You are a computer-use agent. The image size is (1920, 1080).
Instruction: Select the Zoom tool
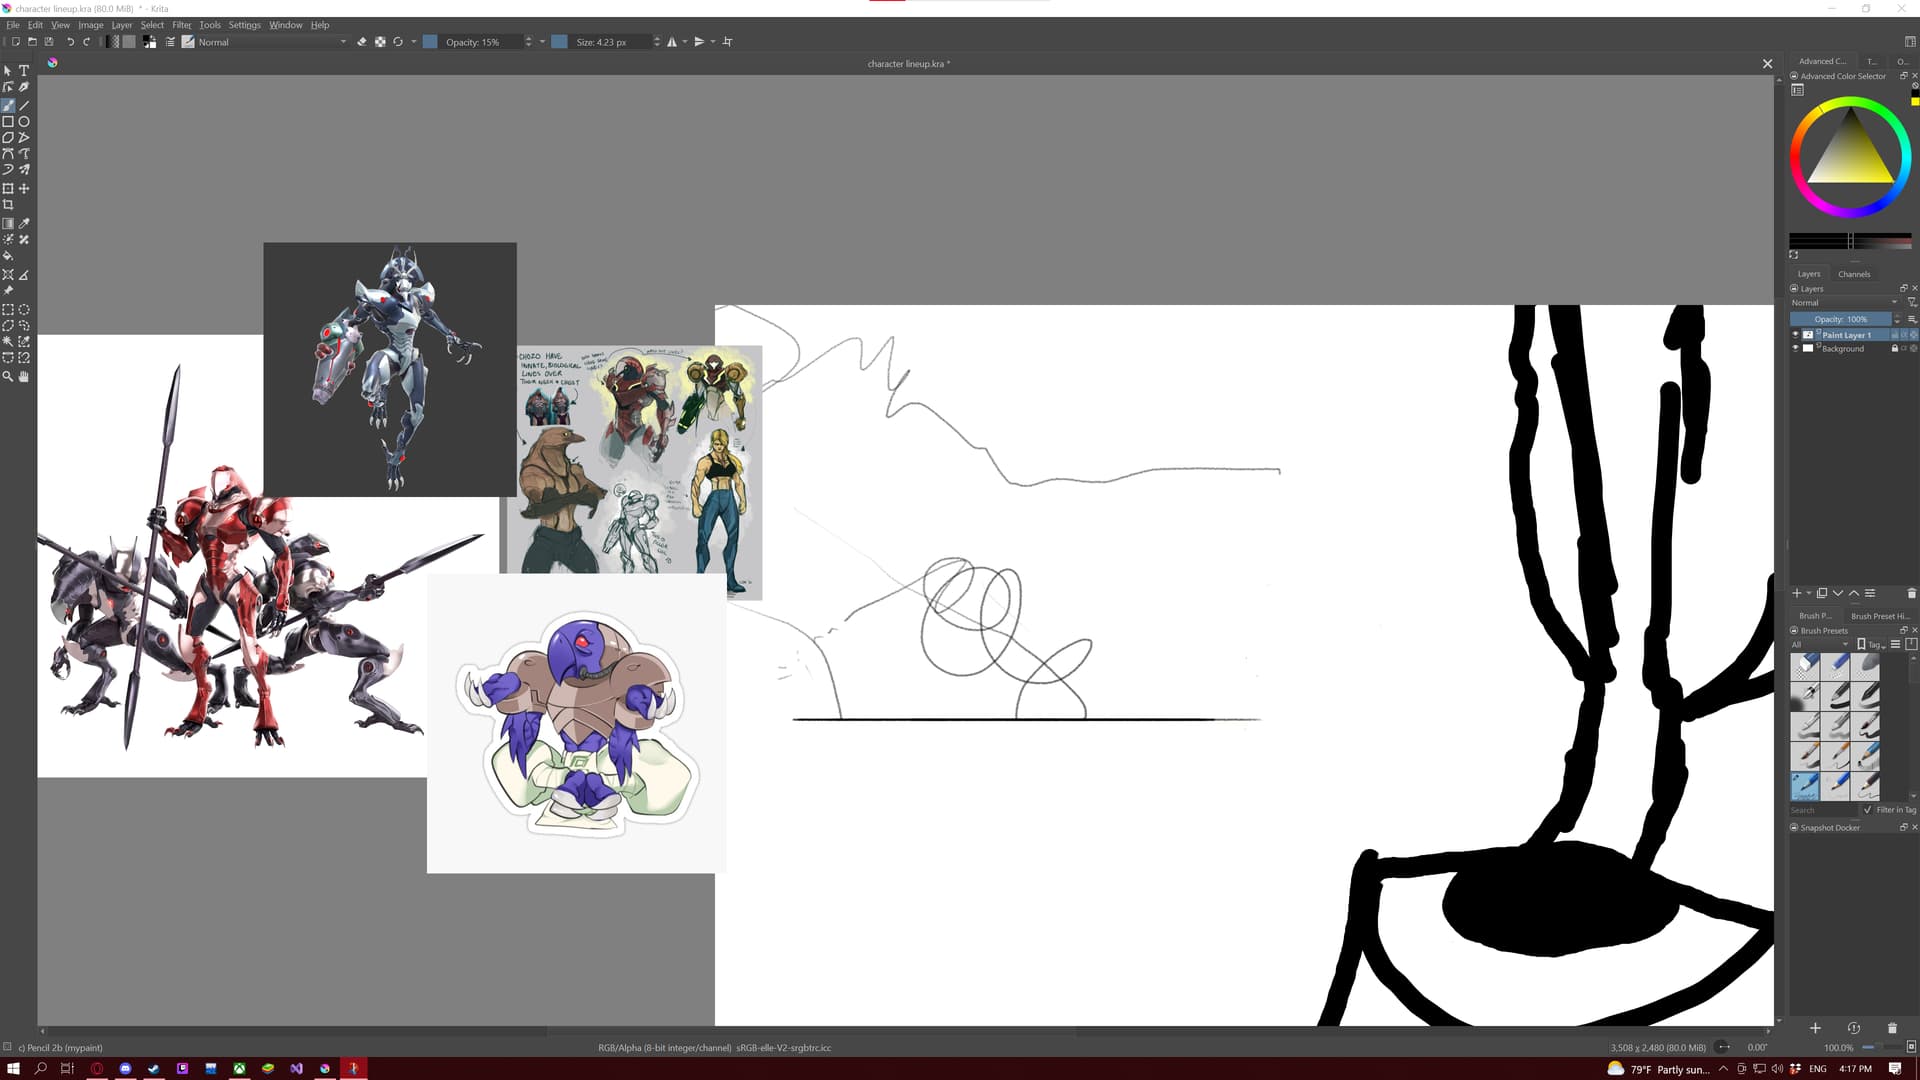[x=8, y=377]
